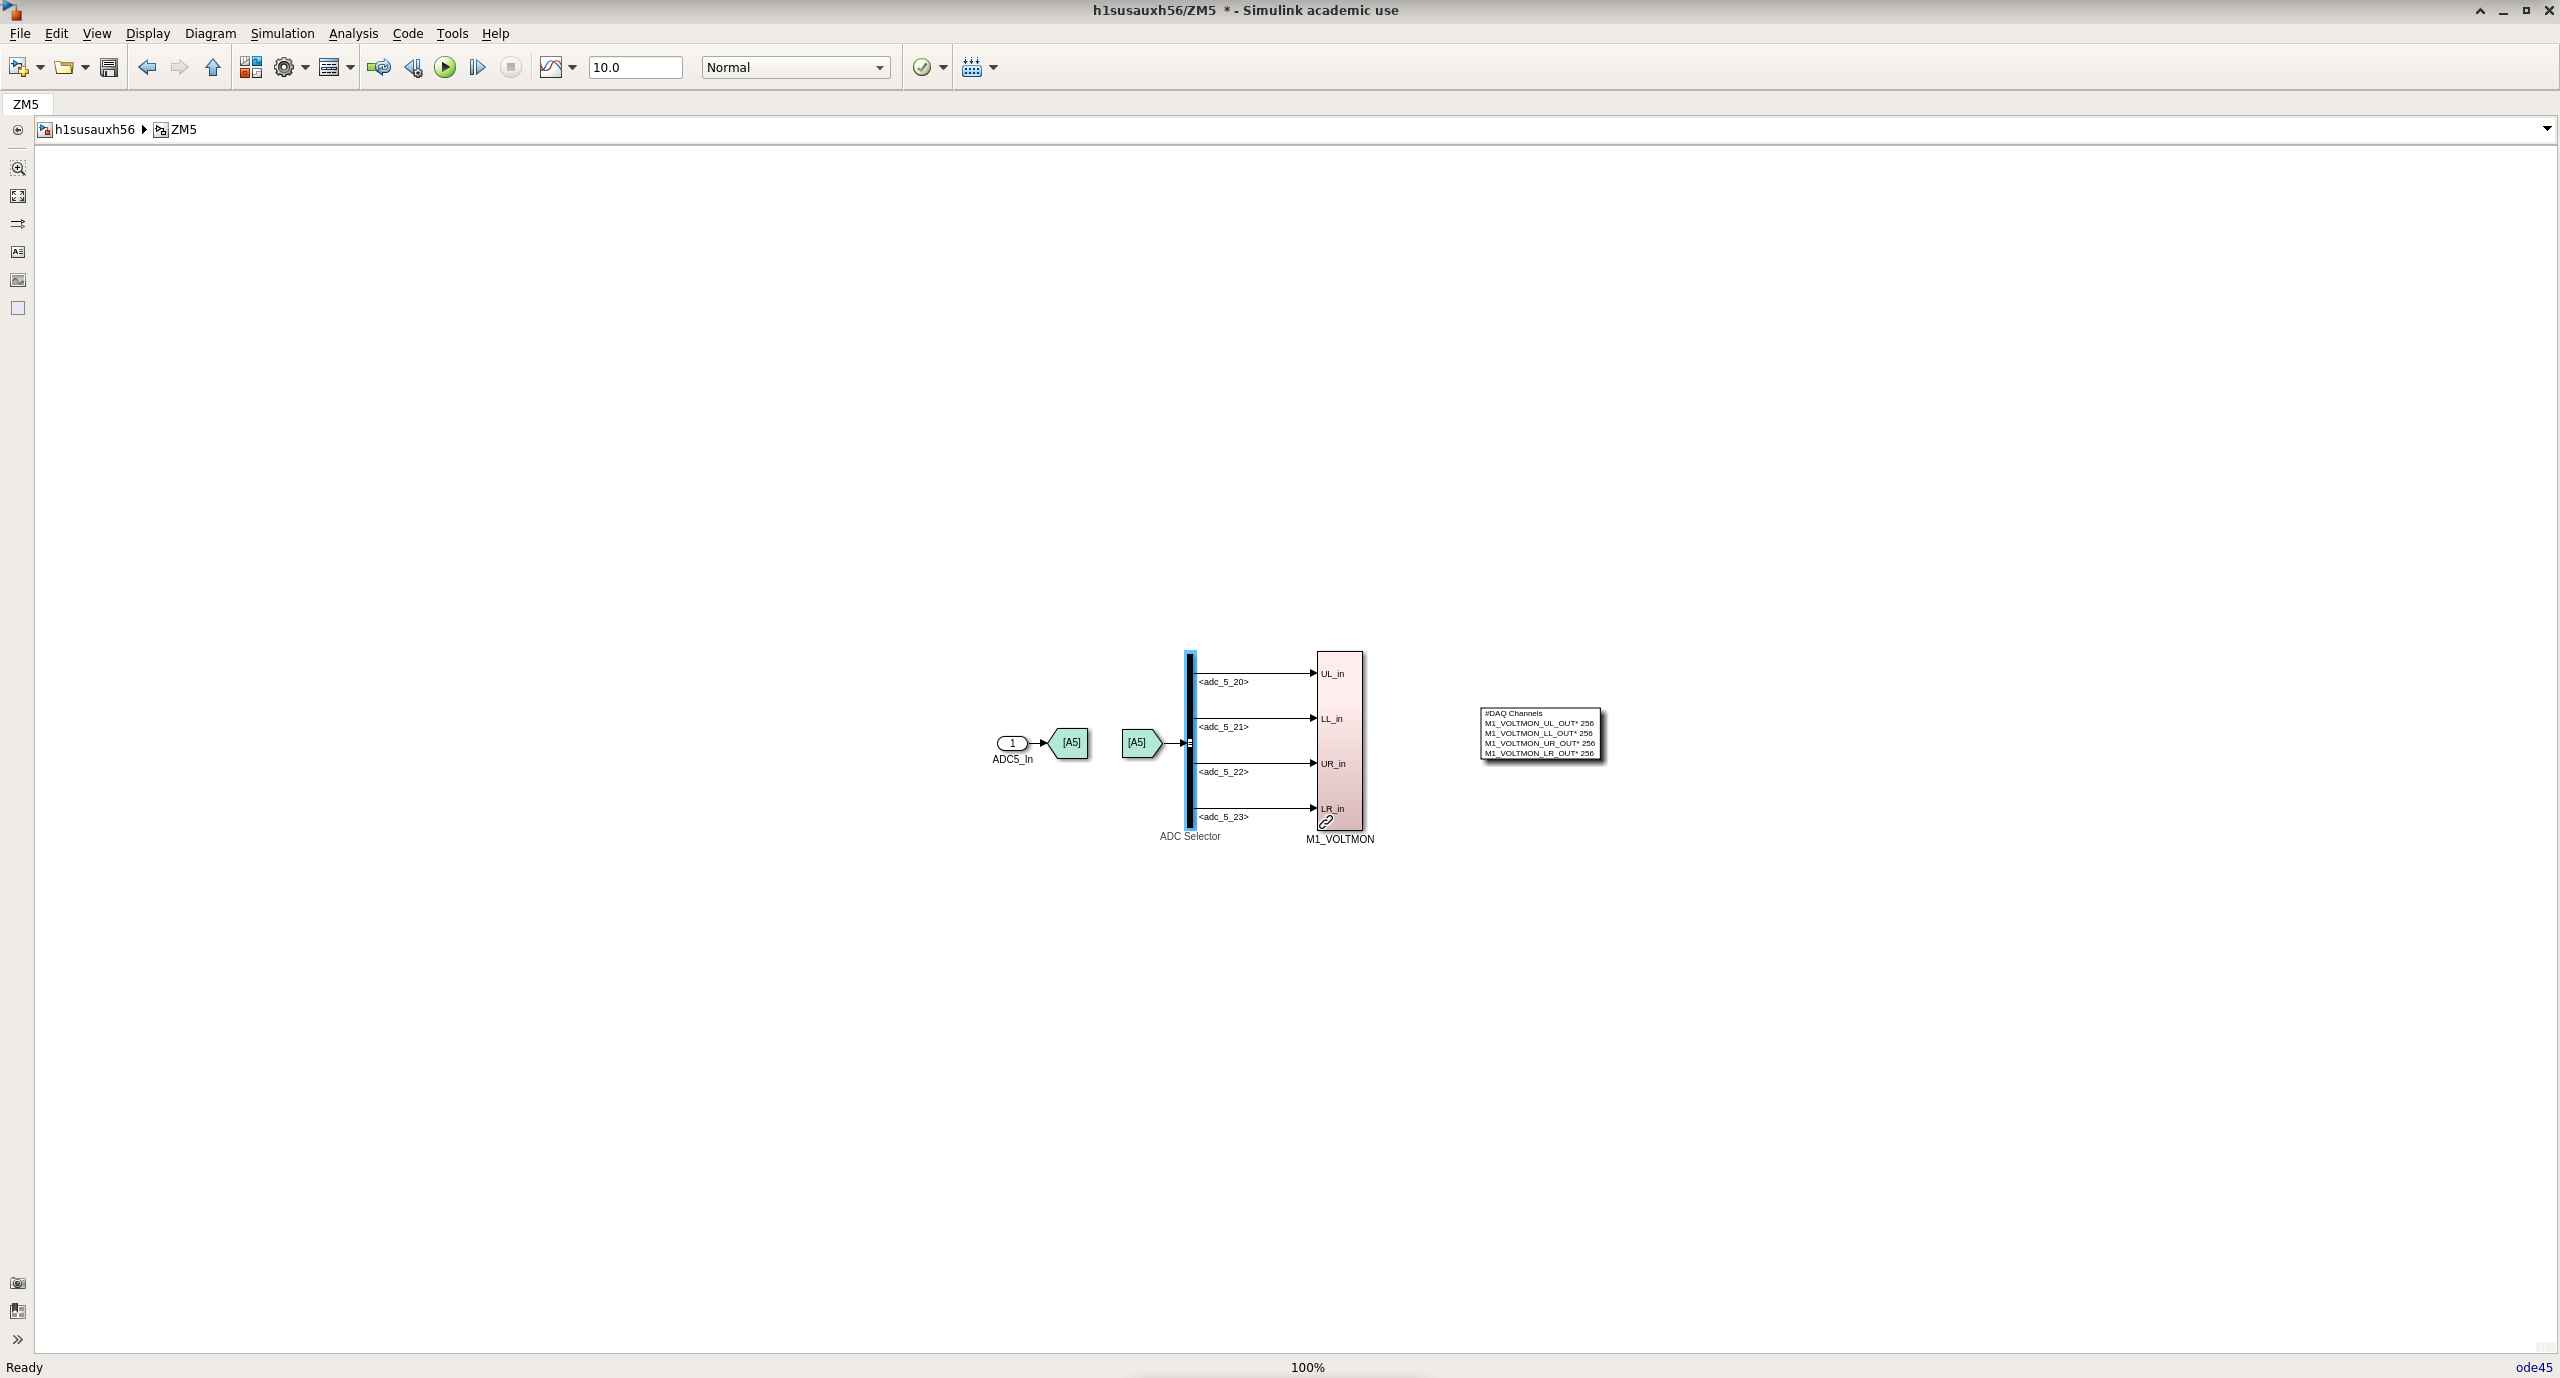Viewport: 2560px width, 1378px height.
Task: Expand the simulation mode Normal dropdown
Action: (879, 68)
